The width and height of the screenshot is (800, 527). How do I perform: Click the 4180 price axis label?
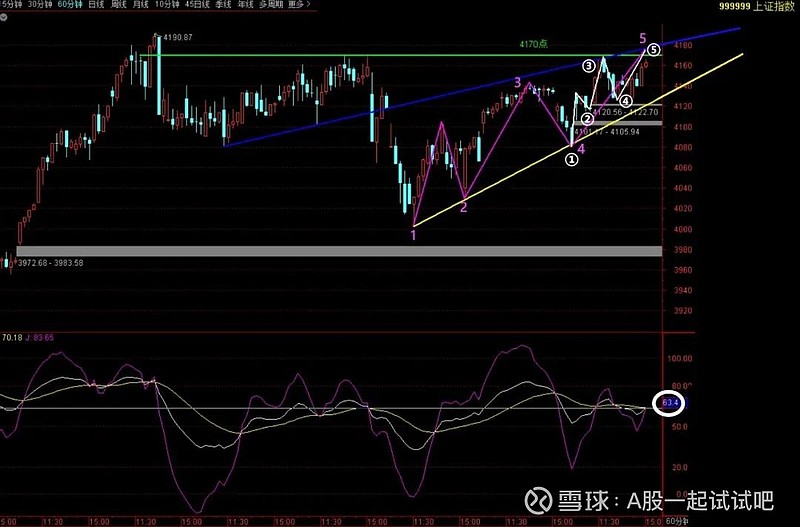coord(682,45)
